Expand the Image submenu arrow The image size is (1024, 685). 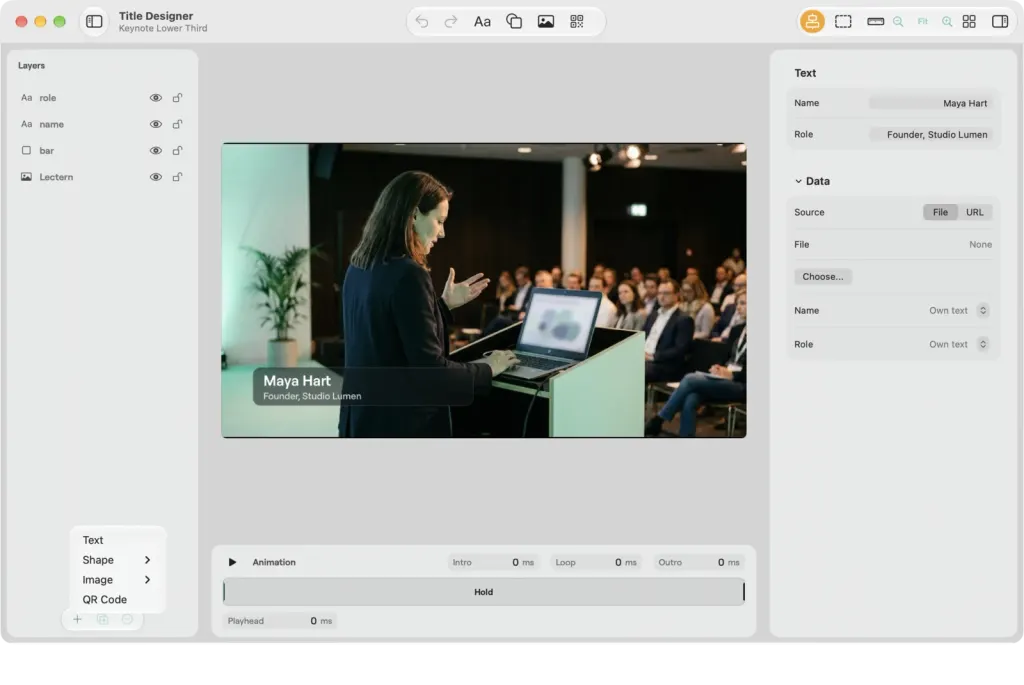(148, 579)
